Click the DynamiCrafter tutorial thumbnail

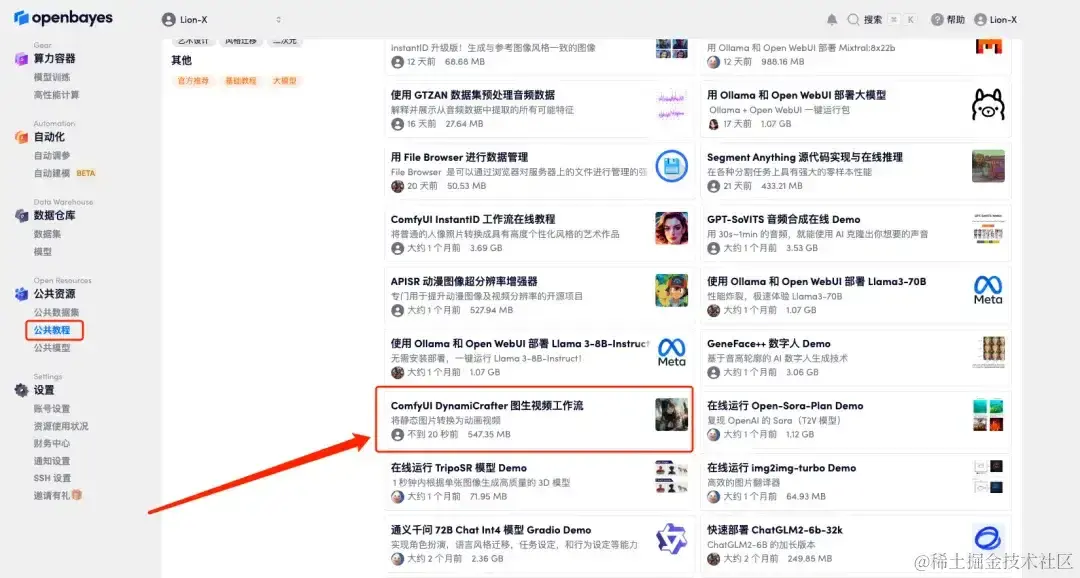click(672, 415)
